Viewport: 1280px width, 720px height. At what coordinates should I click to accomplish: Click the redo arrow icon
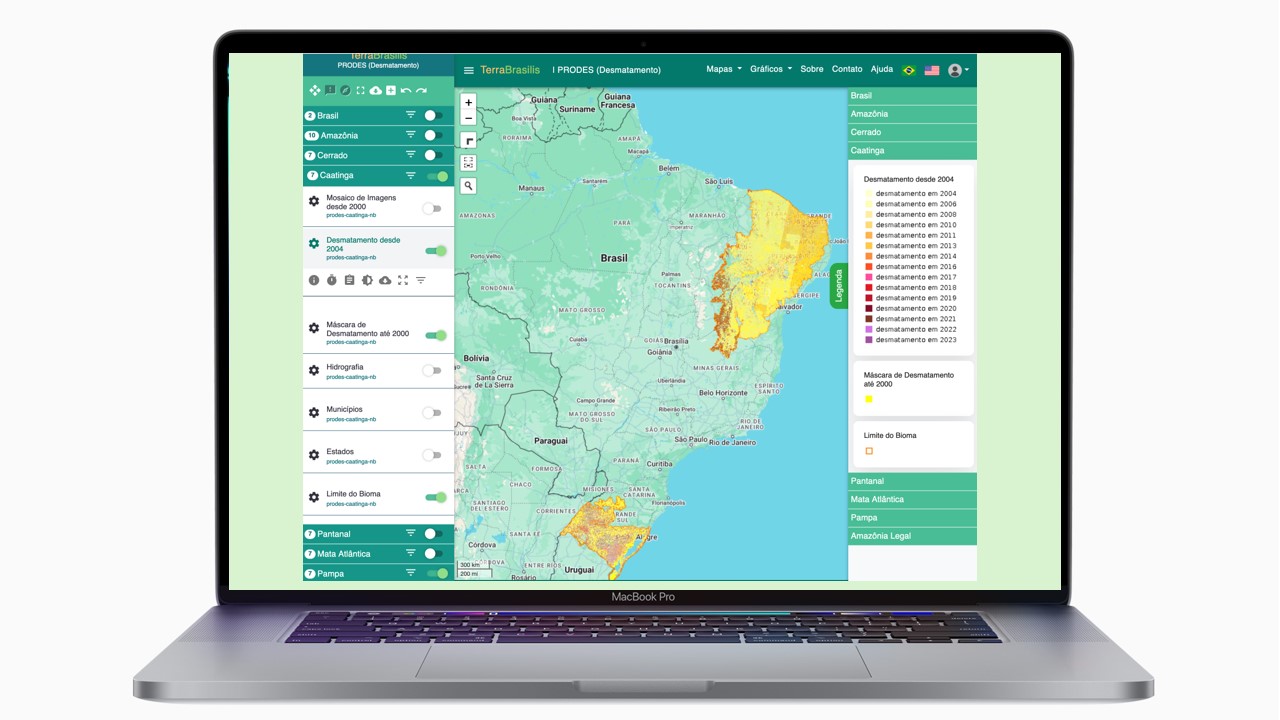click(x=421, y=90)
